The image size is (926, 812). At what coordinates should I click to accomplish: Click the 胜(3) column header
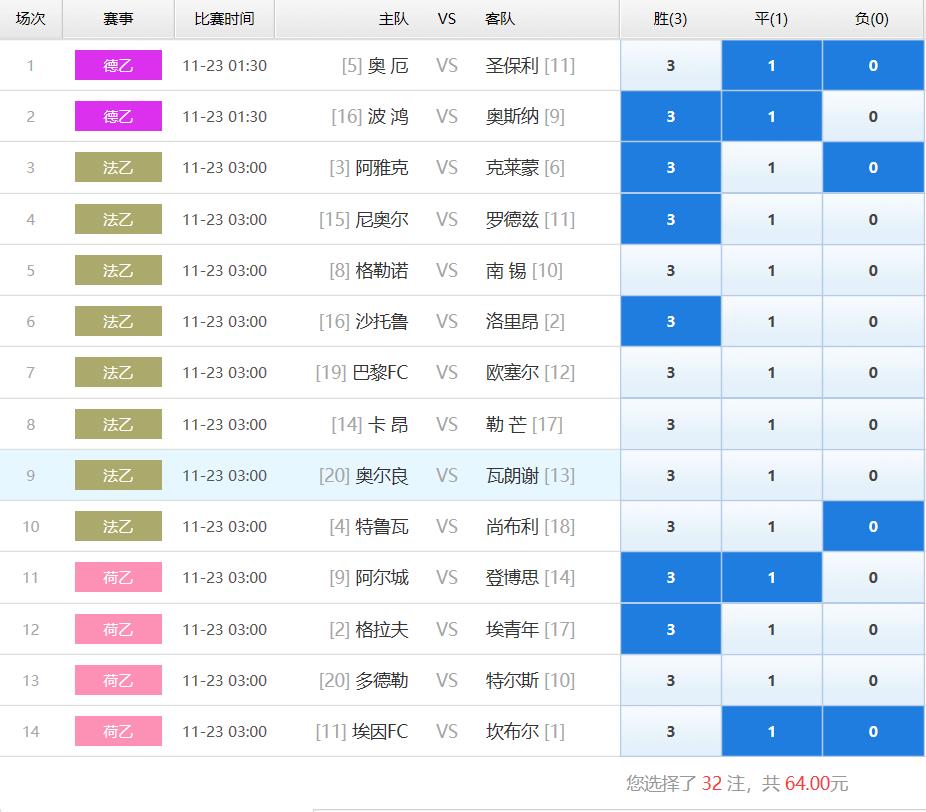point(670,19)
